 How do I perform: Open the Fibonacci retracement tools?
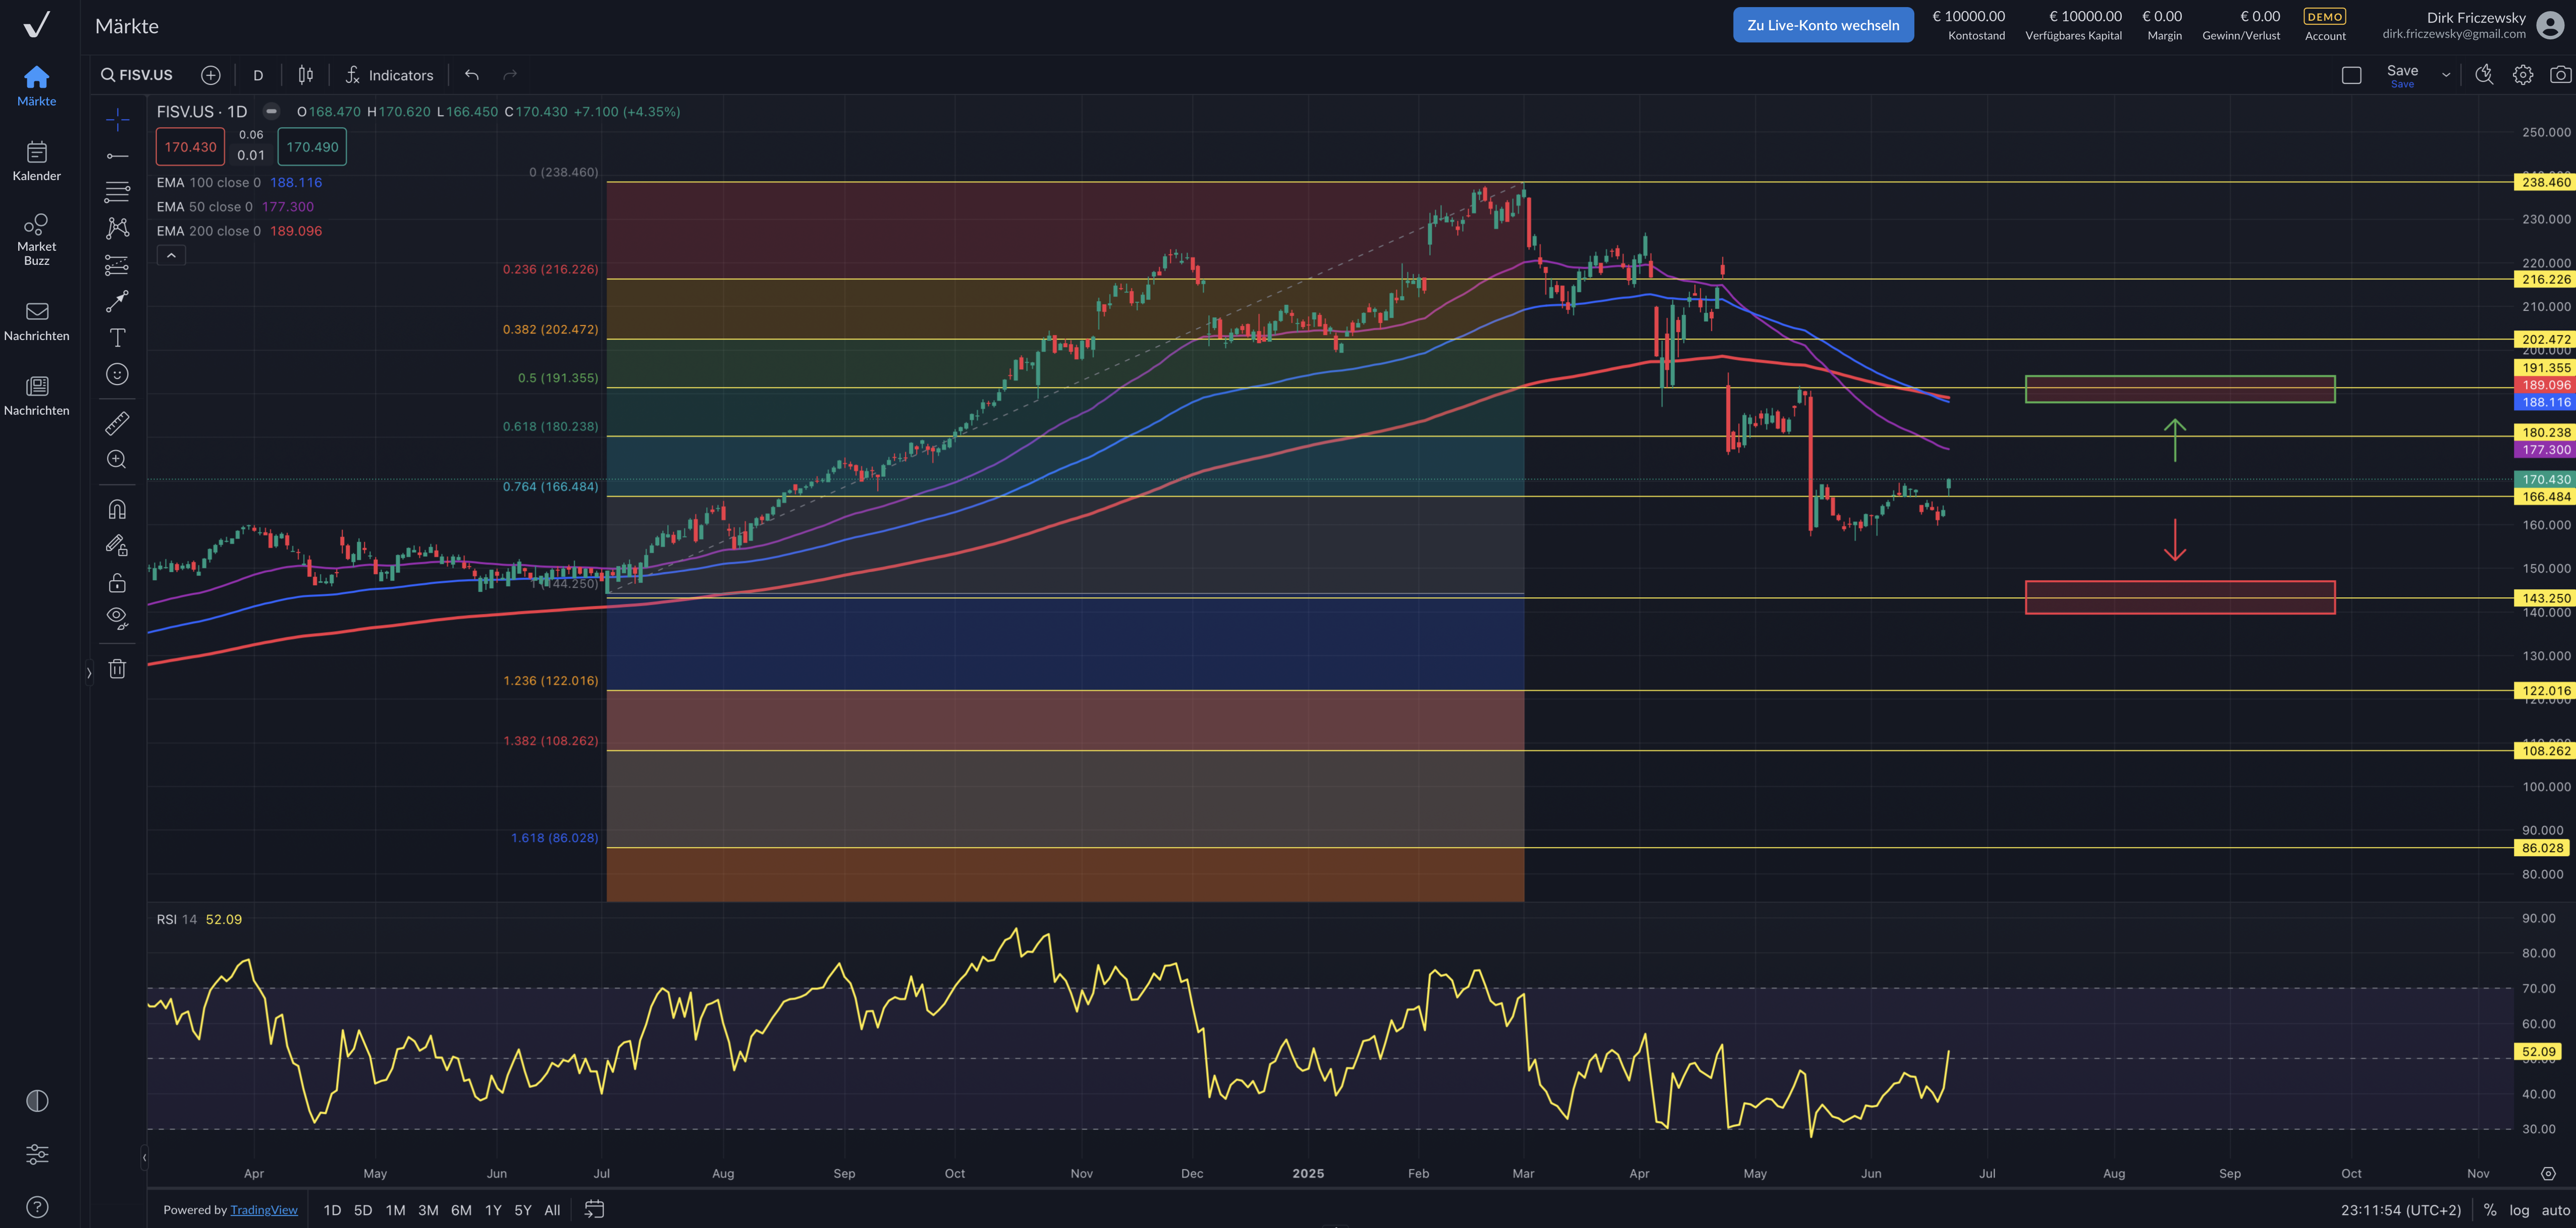117,192
